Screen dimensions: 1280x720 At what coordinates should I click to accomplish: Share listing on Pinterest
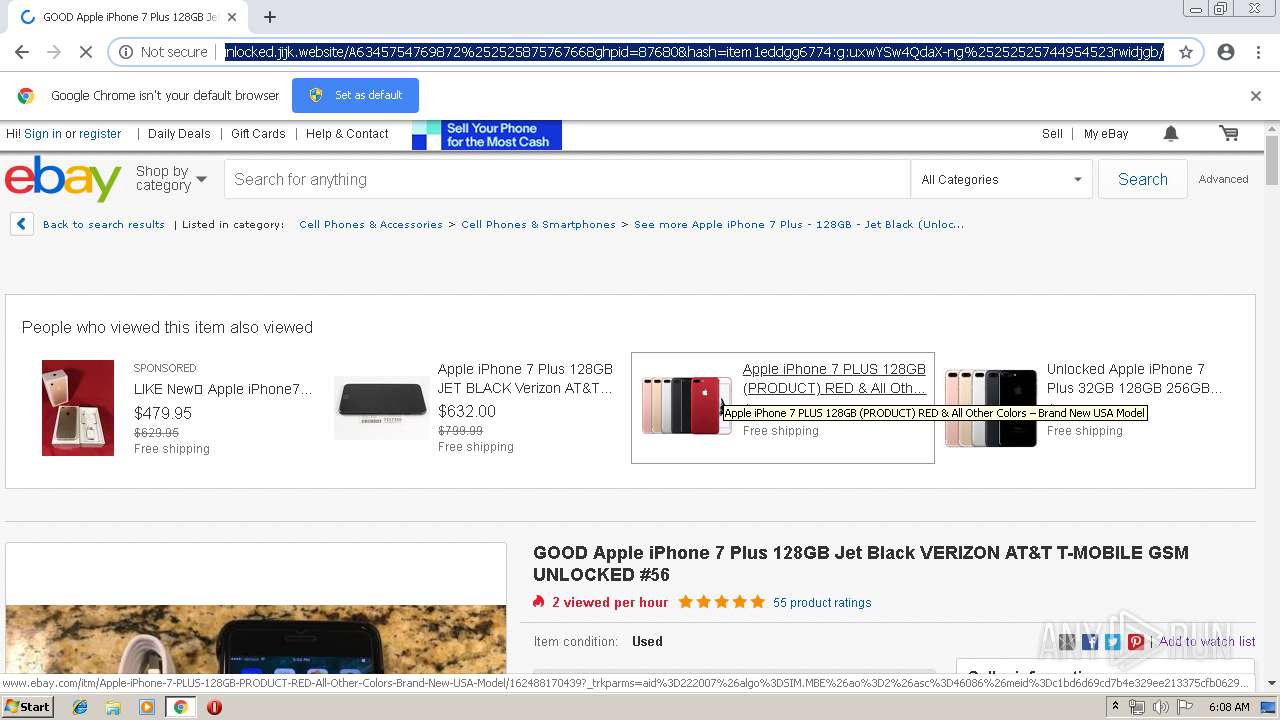pyautogui.click(x=1136, y=642)
